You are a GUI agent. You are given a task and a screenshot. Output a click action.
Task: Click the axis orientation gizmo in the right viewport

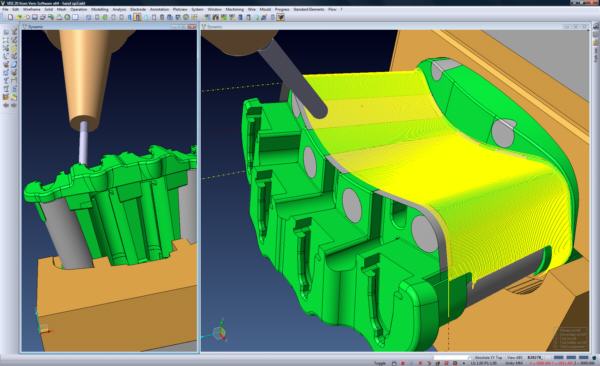[219, 332]
